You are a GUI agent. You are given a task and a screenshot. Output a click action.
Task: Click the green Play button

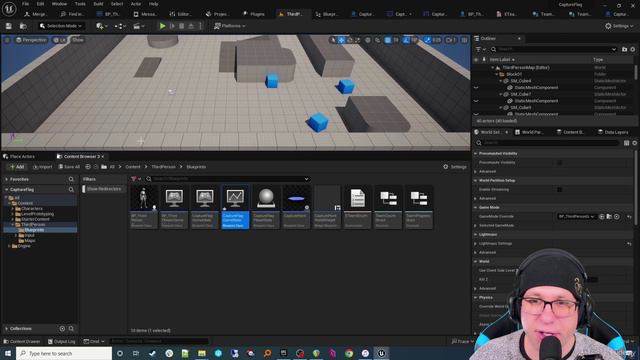click(x=162, y=26)
